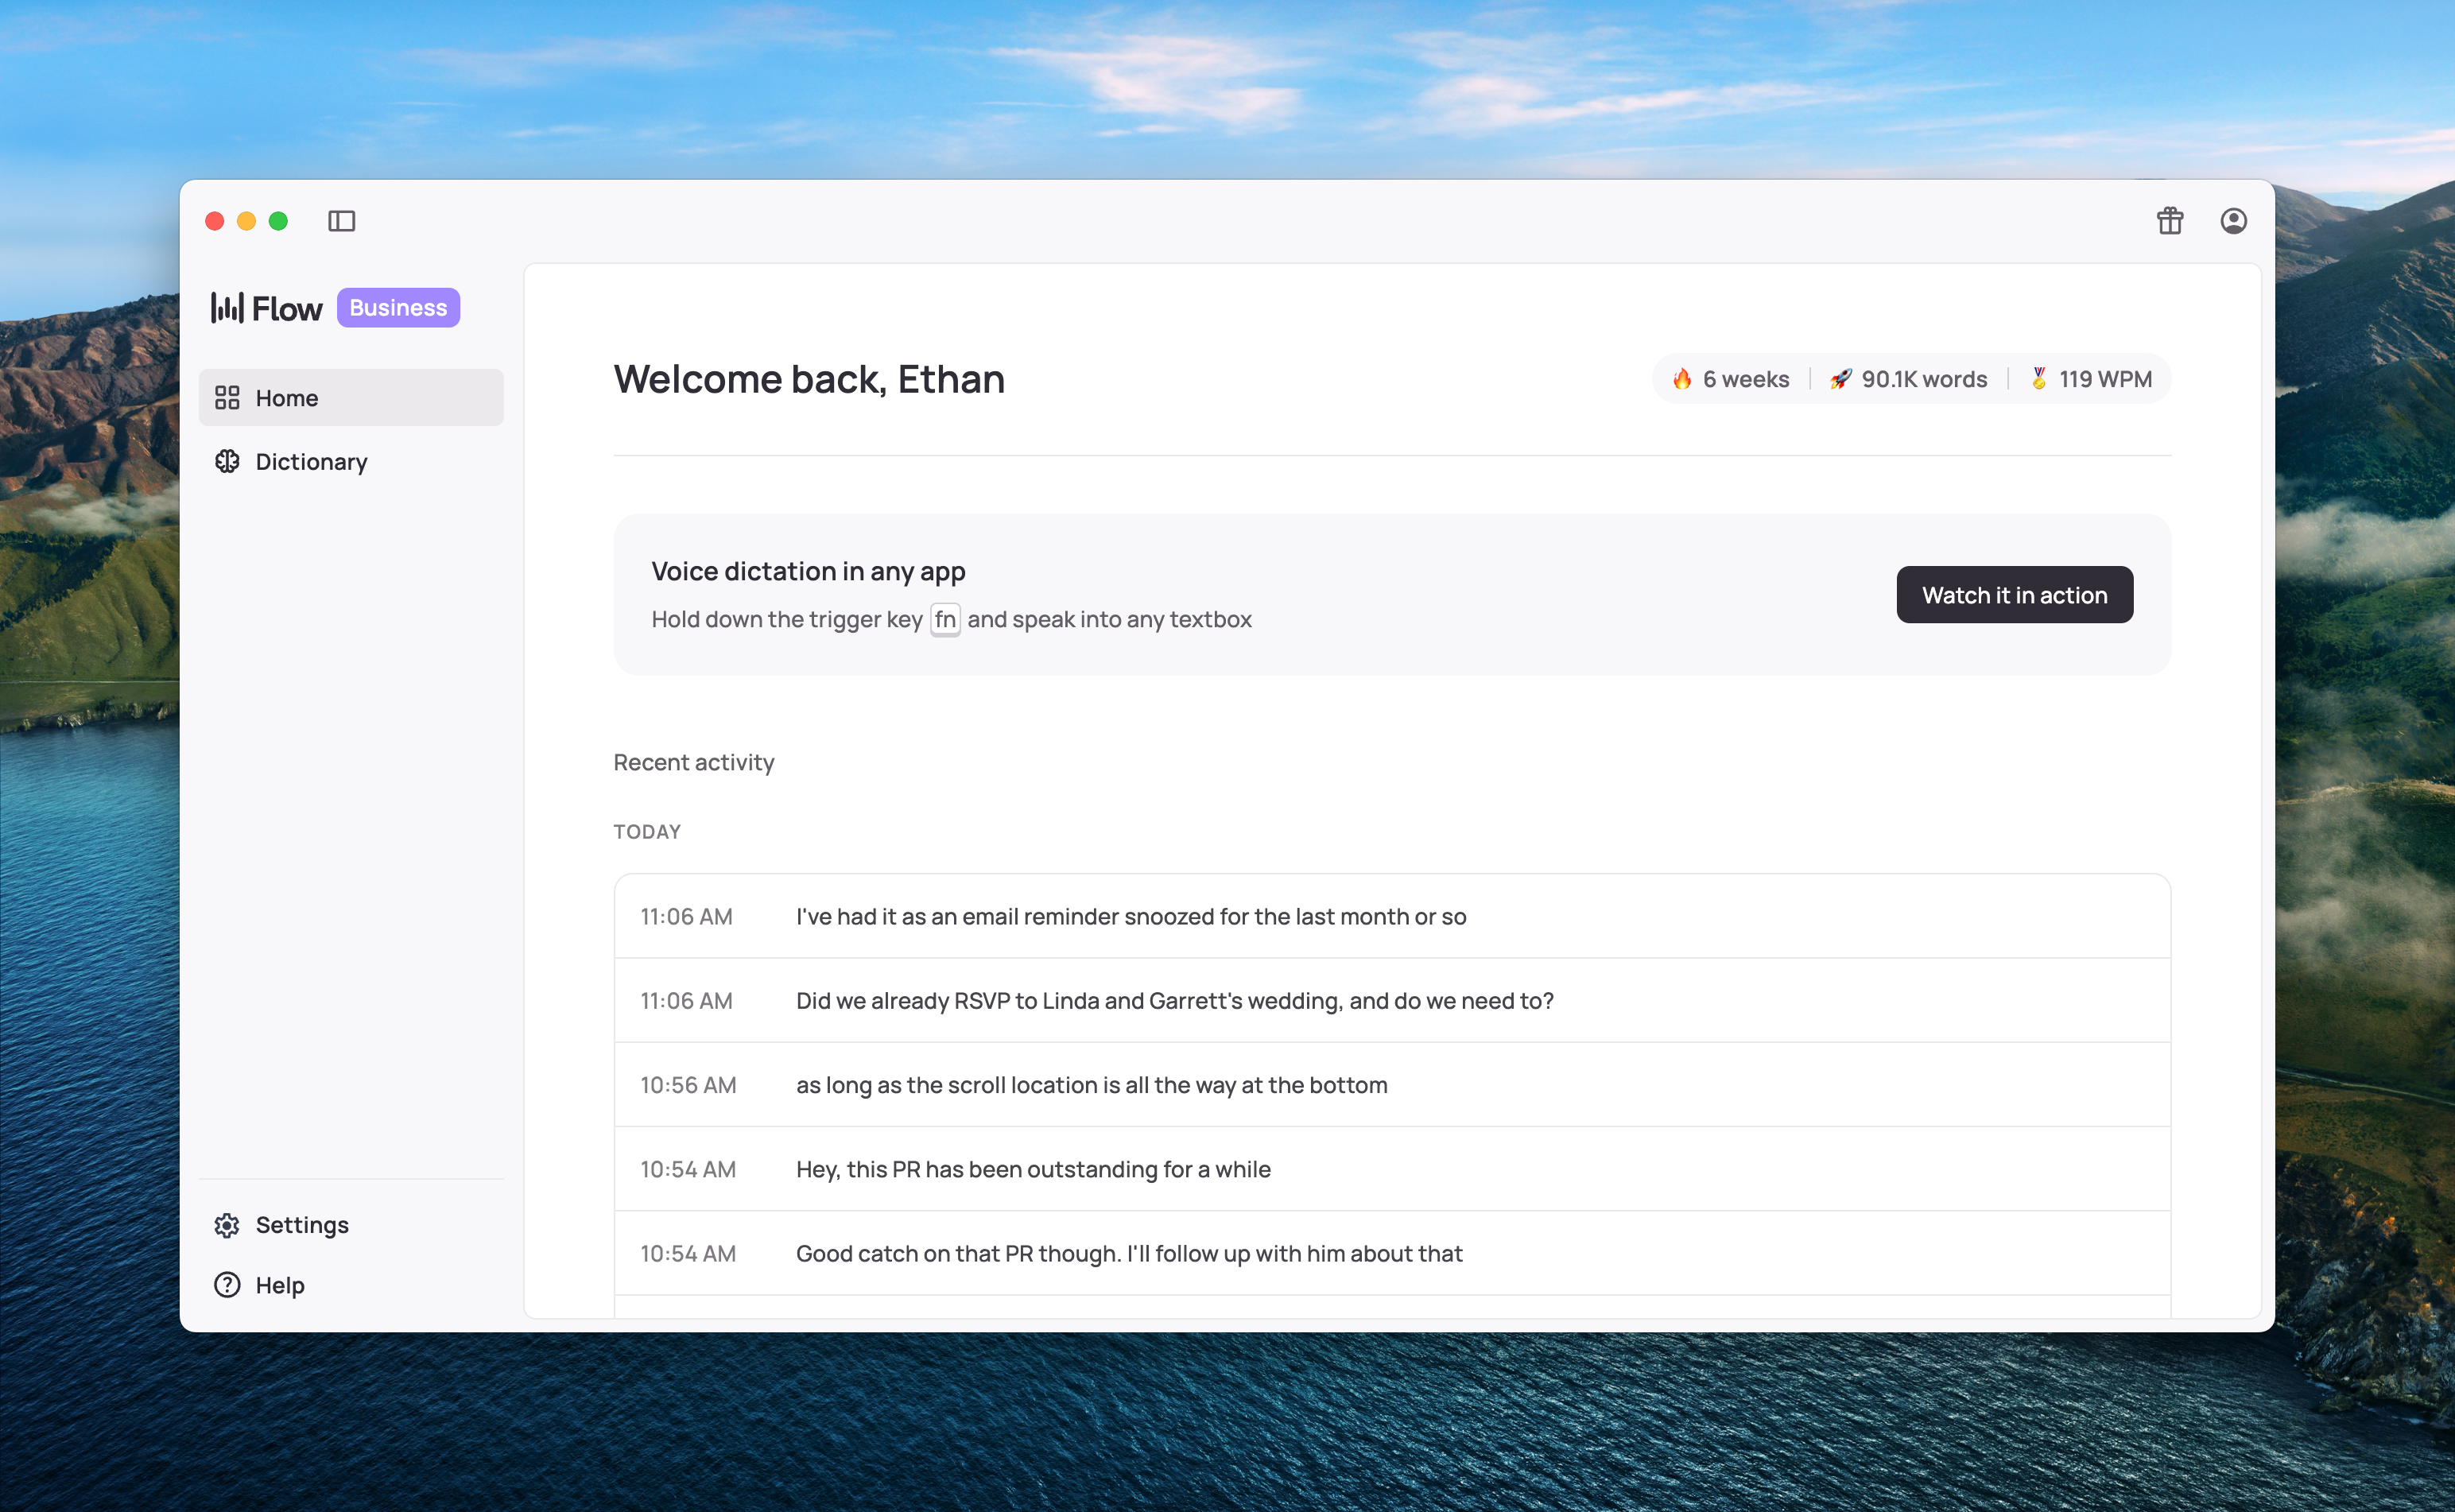Click the Dictionary brain icon

click(227, 462)
